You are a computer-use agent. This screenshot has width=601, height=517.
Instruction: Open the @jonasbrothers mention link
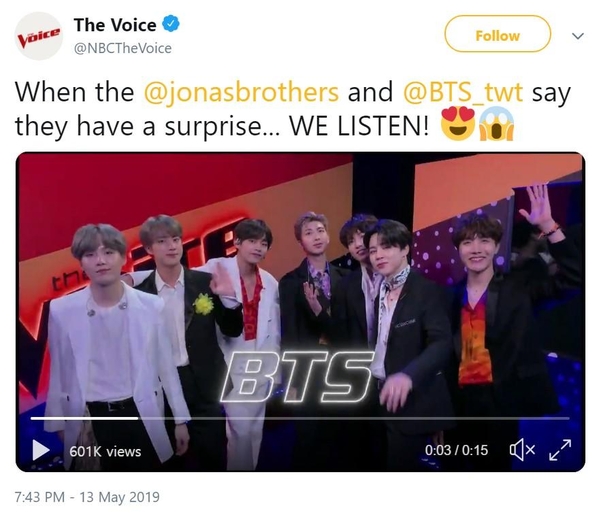point(241,92)
